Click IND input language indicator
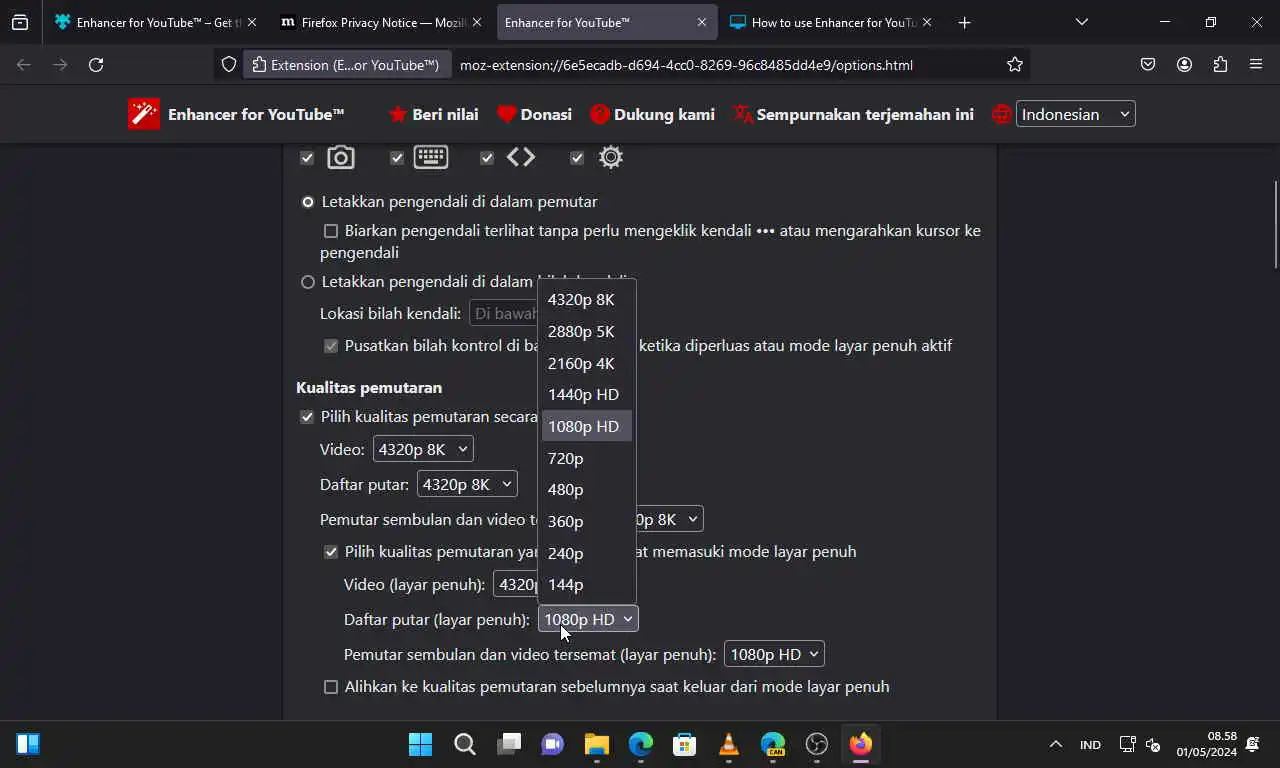 [1090, 744]
